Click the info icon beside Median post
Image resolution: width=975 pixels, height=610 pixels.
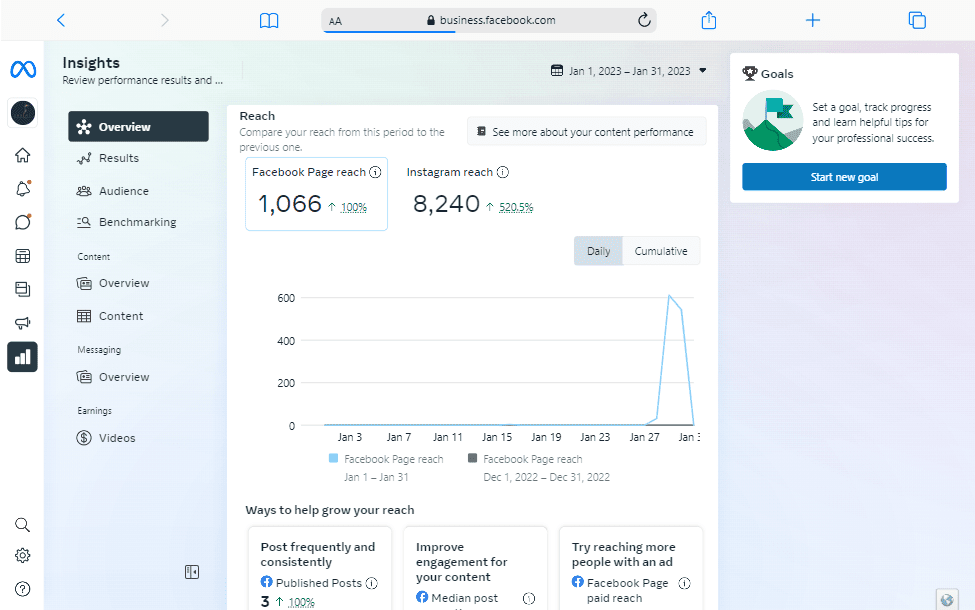529,598
